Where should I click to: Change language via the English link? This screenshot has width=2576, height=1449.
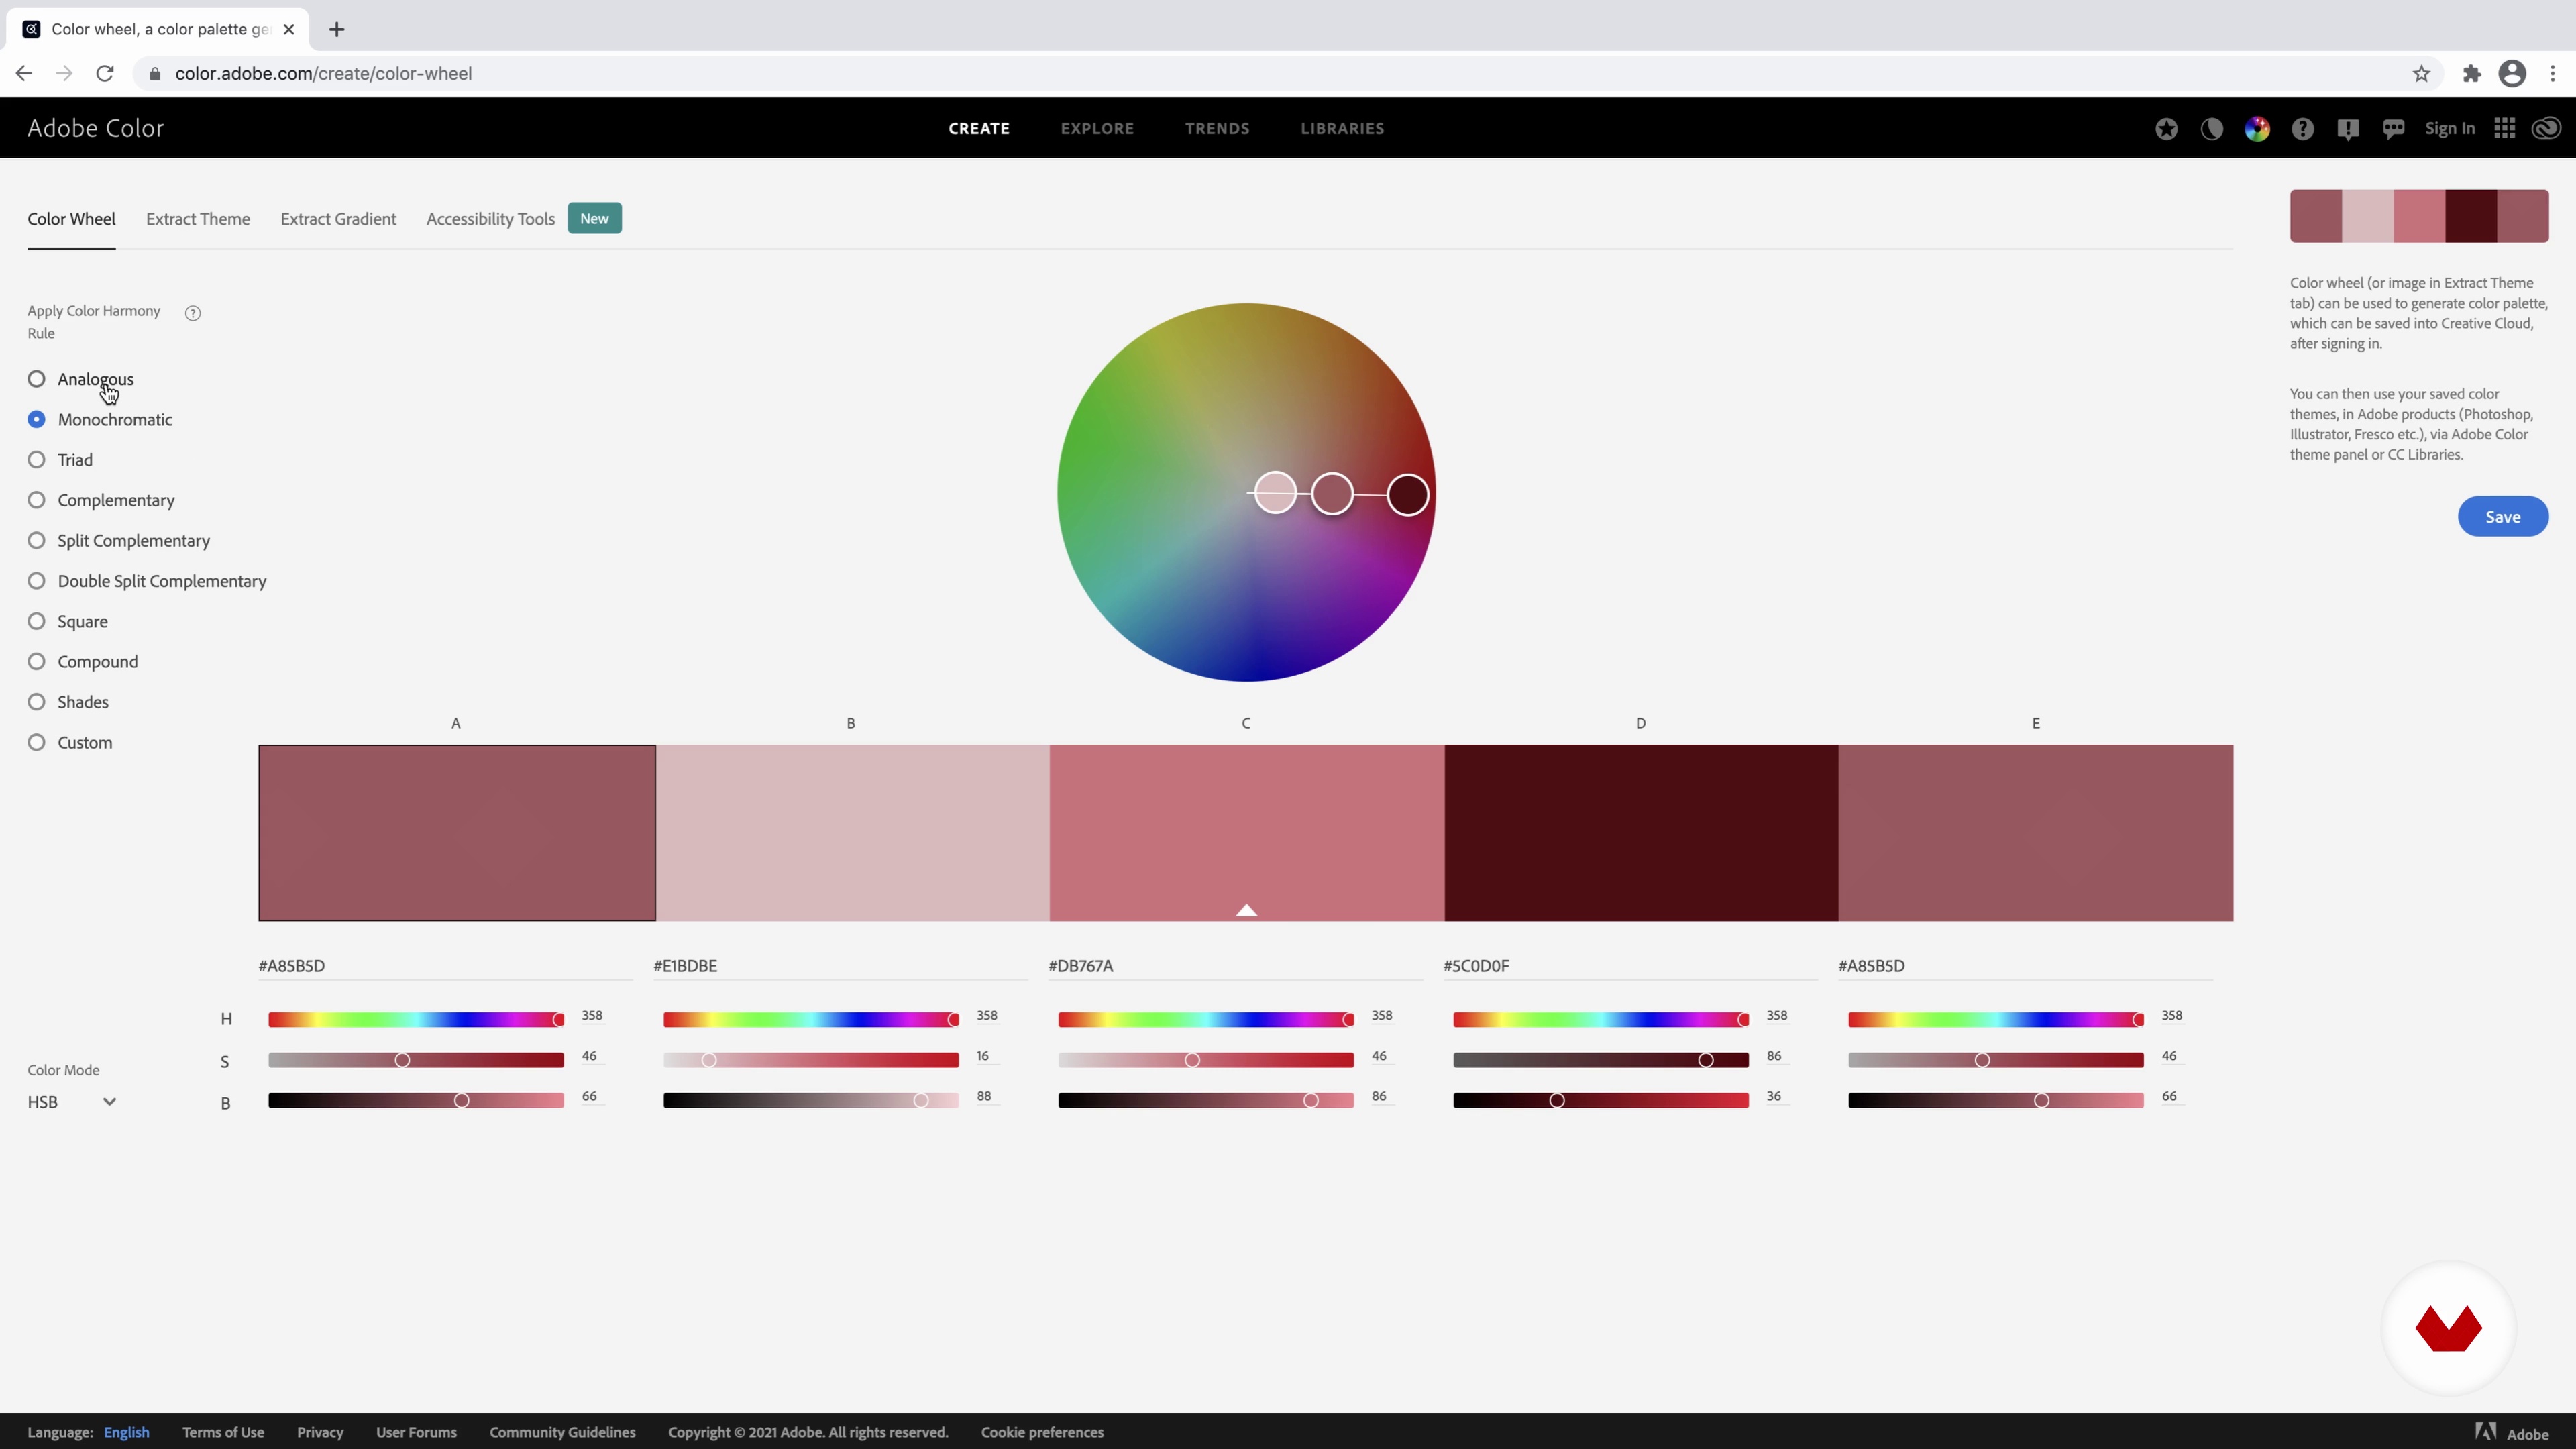coord(126,1433)
